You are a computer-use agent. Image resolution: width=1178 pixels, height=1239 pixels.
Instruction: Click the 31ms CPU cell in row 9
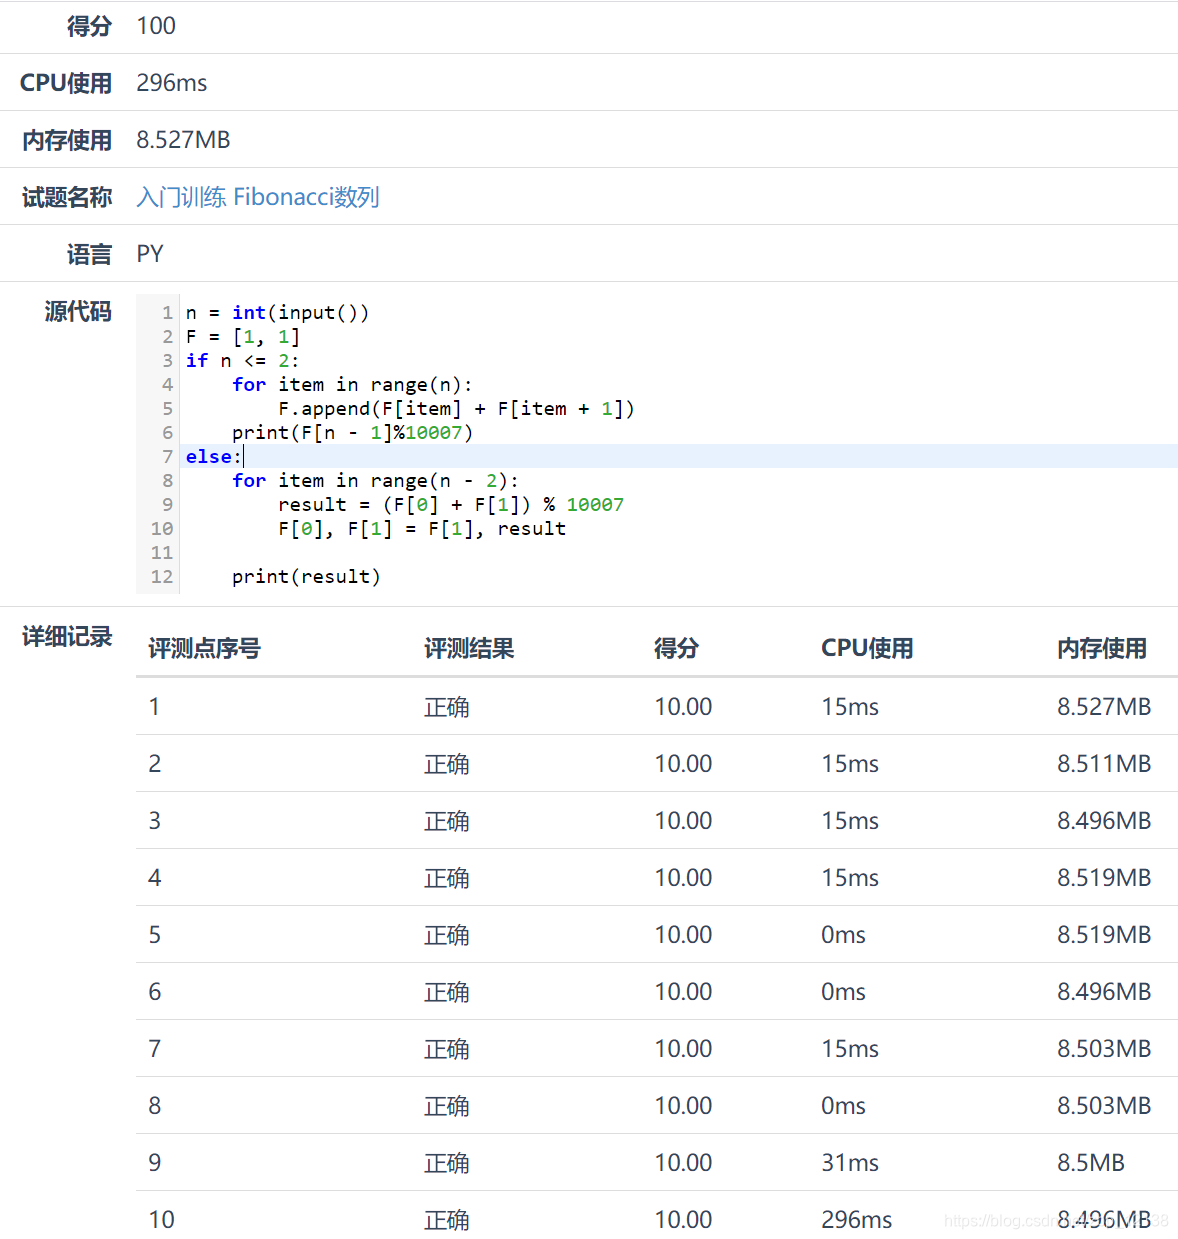pos(850,1163)
